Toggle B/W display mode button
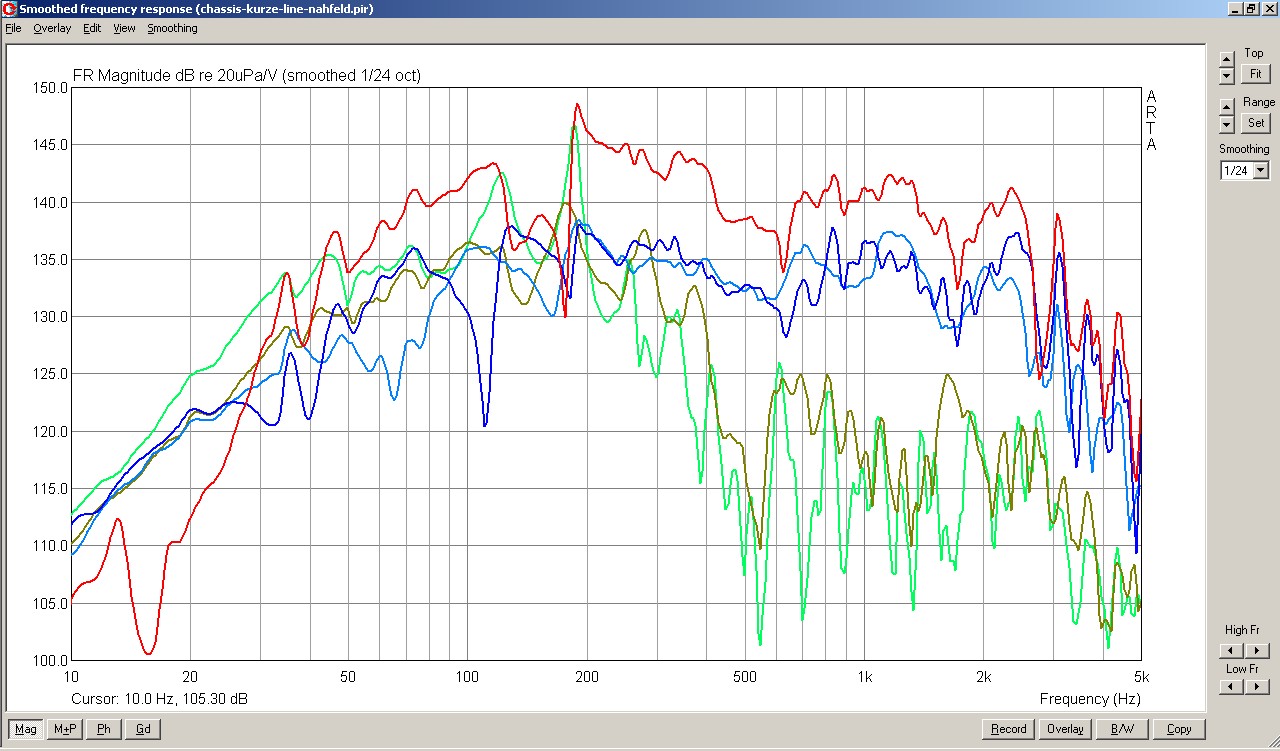The image size is (1280, 751). pyautogui.click(x=1122, y=729)
